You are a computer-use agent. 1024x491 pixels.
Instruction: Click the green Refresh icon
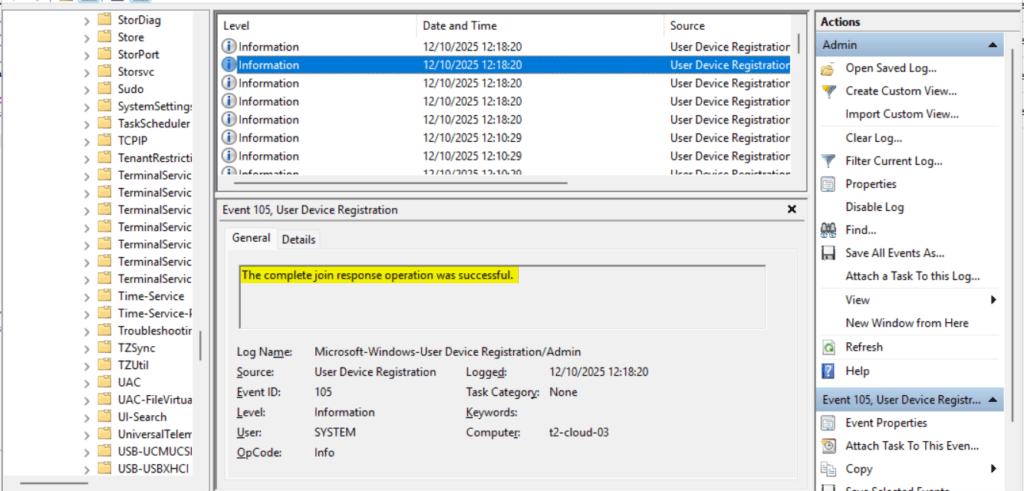tap(828, 347)
